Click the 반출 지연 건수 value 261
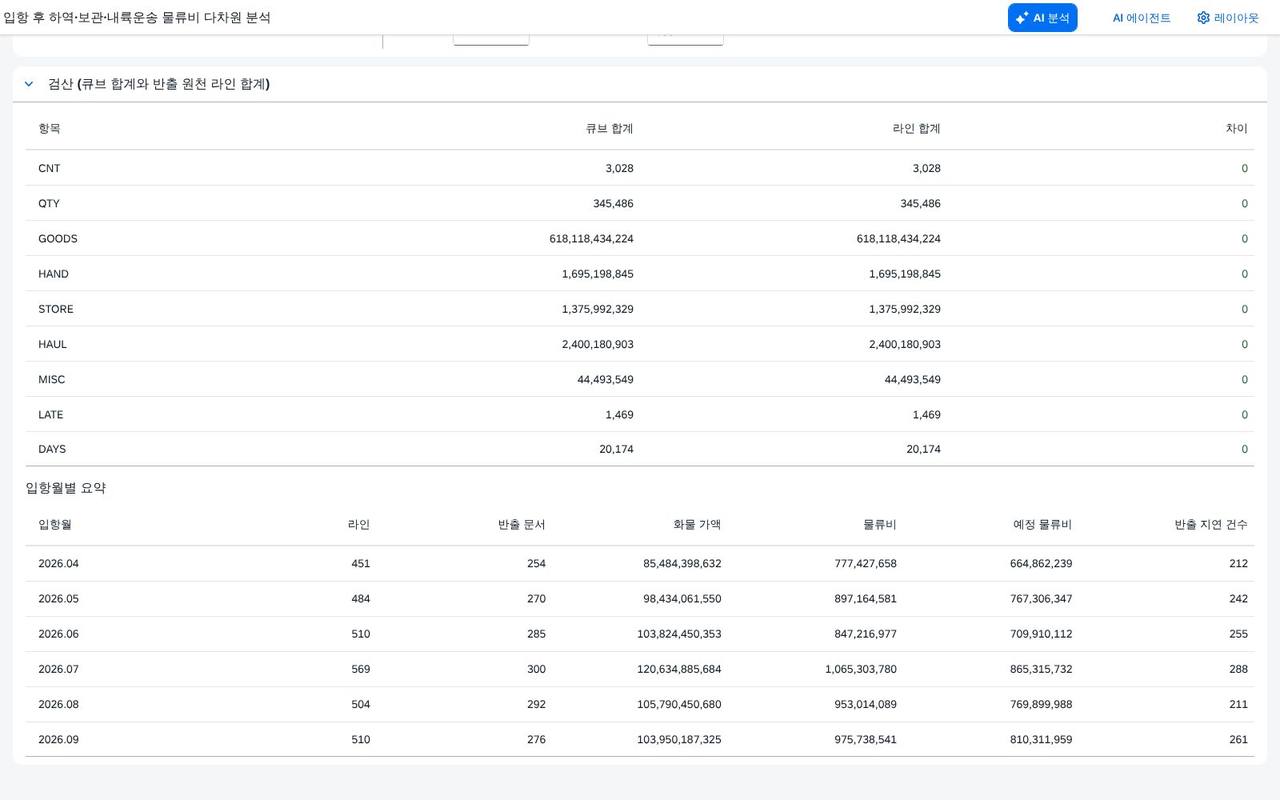Screen dimensions: 1280x800 tap(1239, 739)
